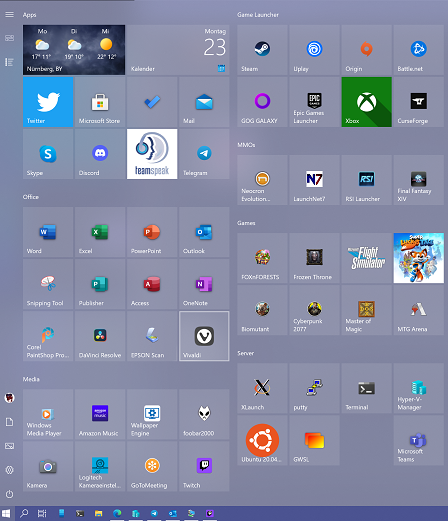
Task: Click the power button in sidebar
Action: [9, 494]
